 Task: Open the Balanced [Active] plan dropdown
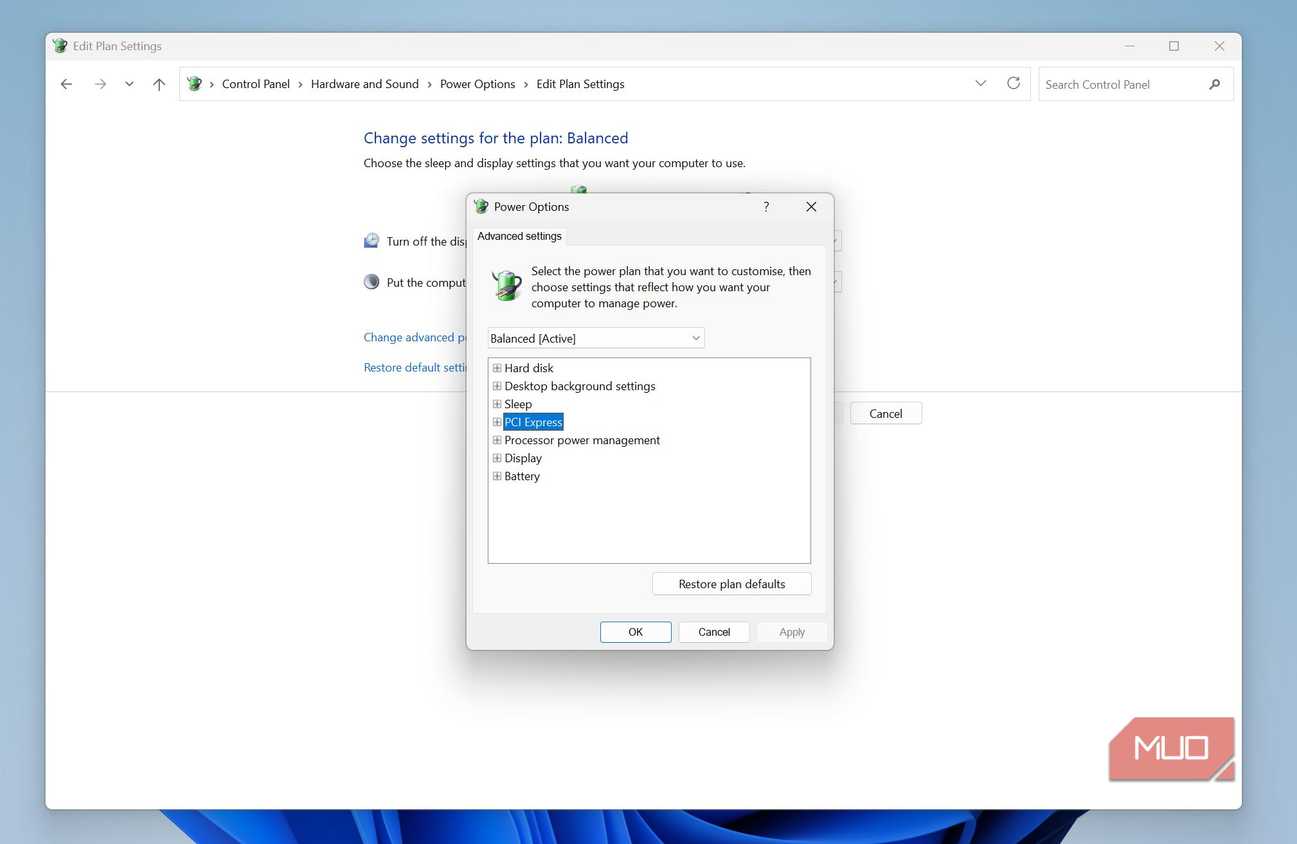(596, 338)
